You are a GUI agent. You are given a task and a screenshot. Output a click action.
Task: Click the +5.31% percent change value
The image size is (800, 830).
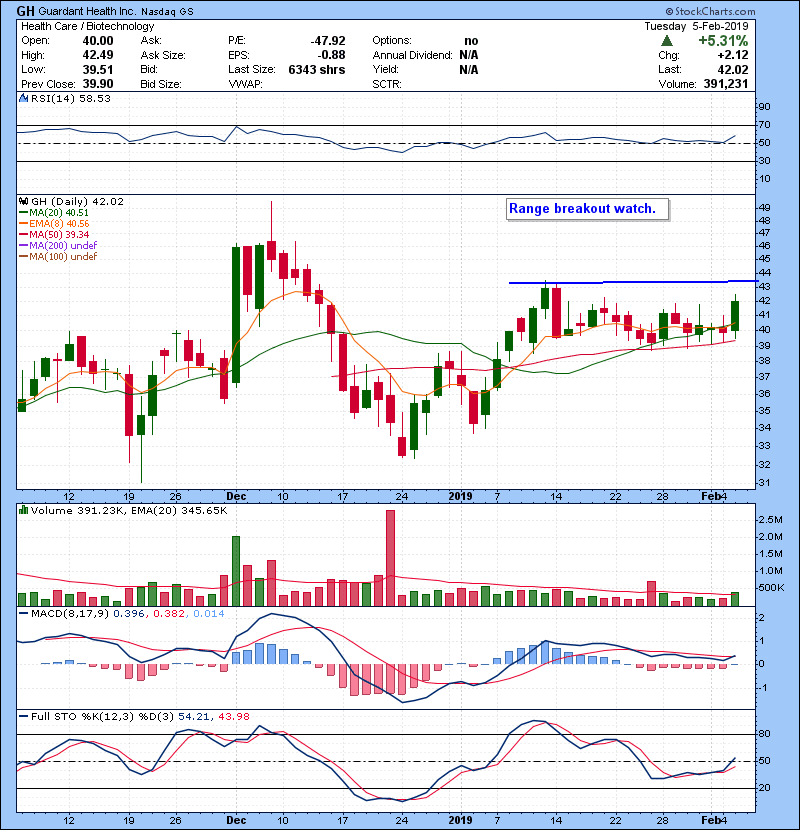pos(723,41)
